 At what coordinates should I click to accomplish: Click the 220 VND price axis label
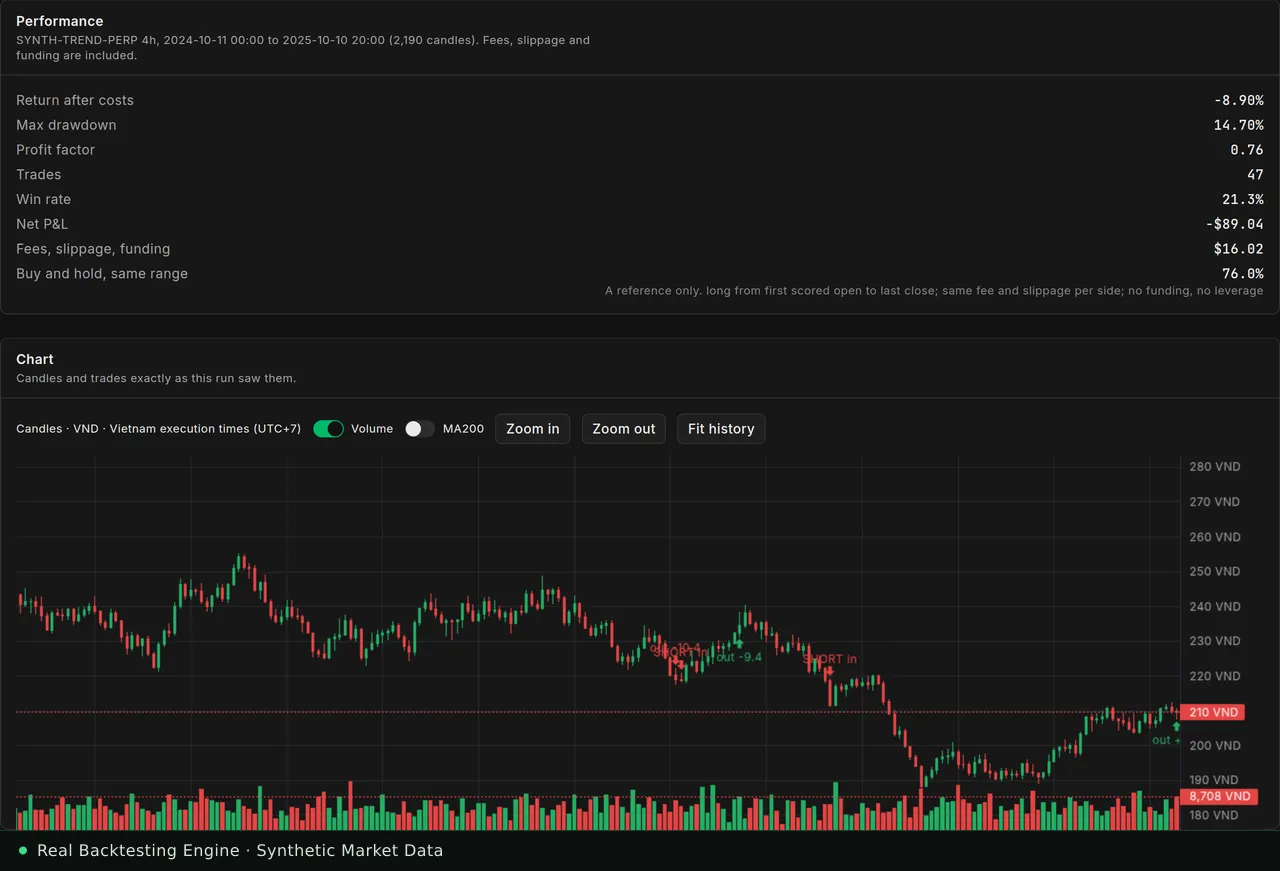(1215, 676)
